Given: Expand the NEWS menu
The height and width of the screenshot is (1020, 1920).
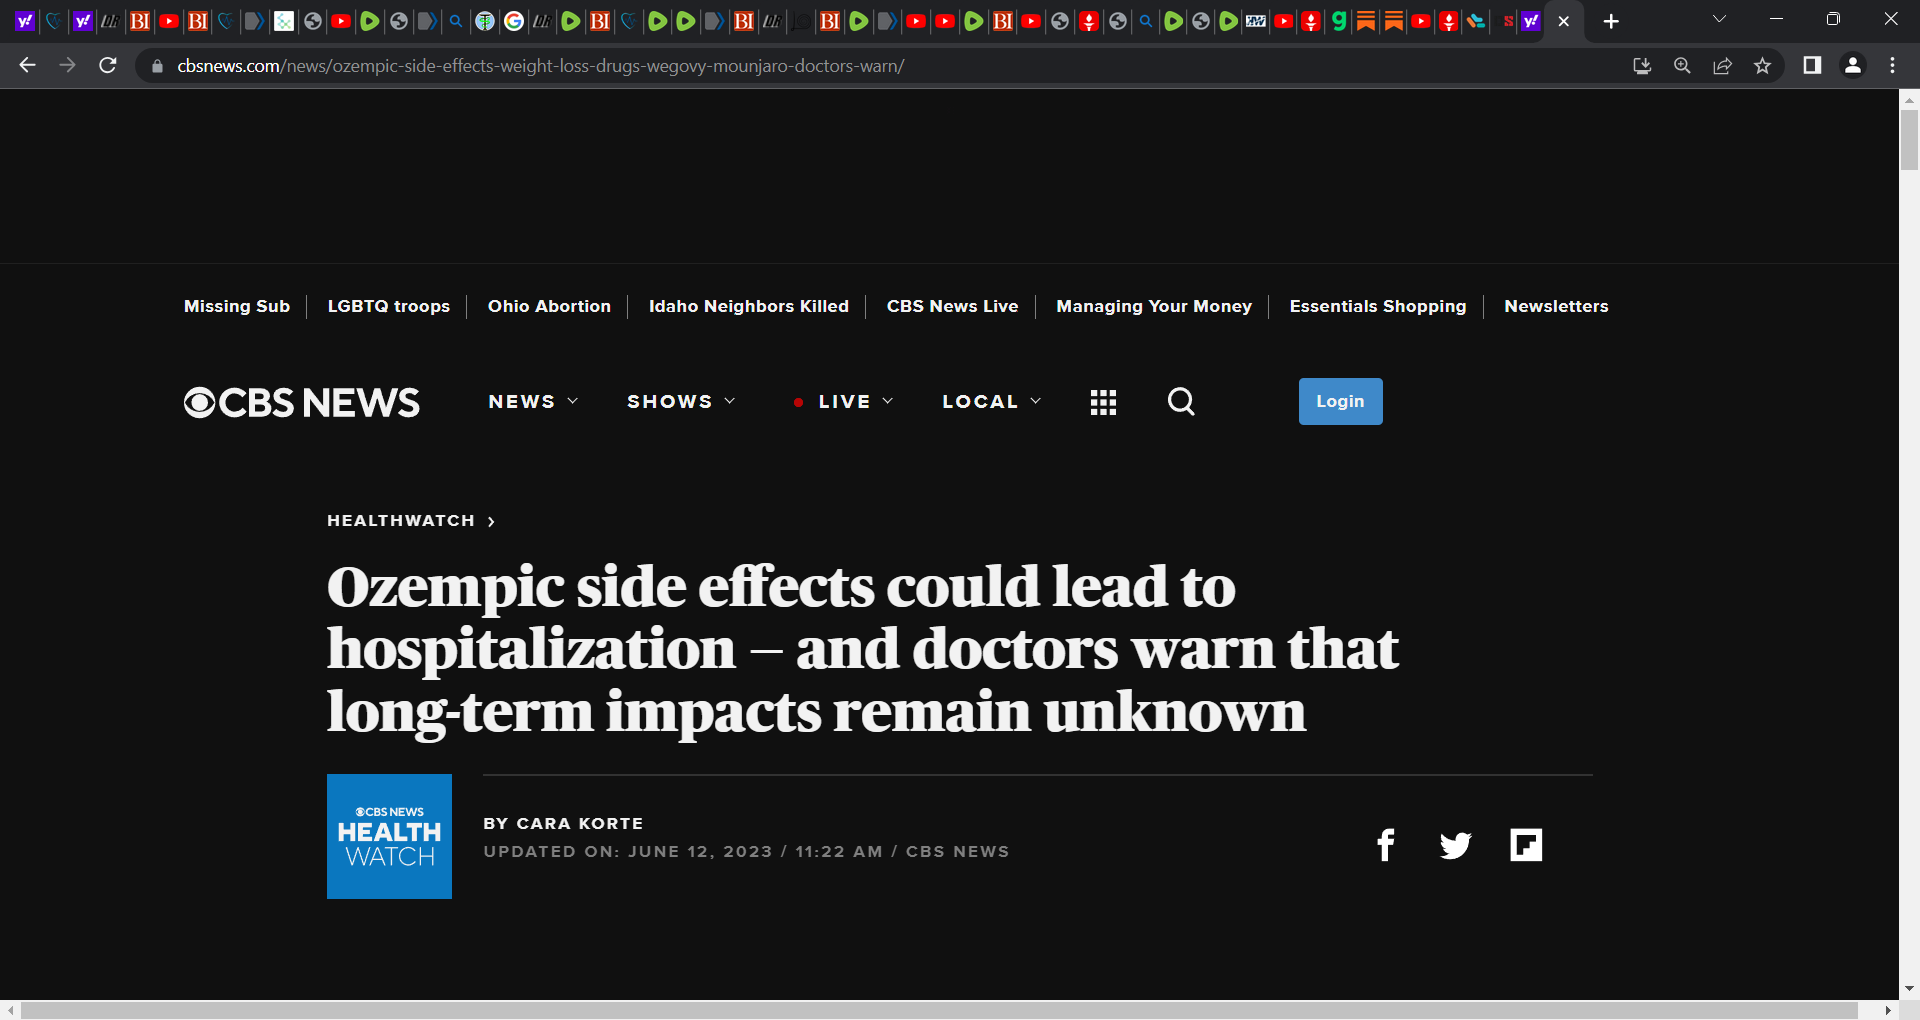Looking at the screenshot, I should (x=533, y=401).
